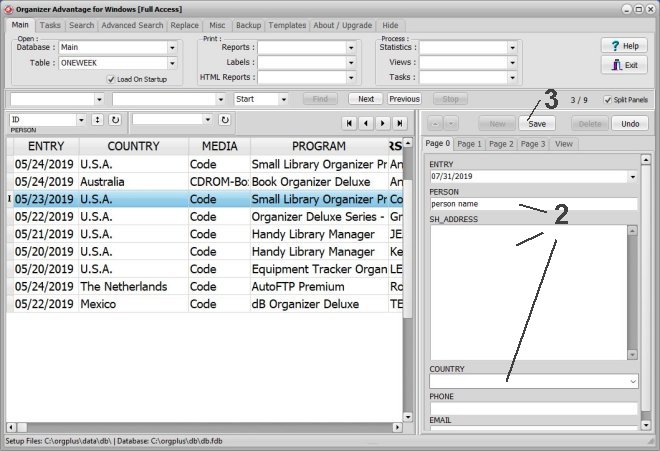This screenshot has height=451, width=660.
Task: Select the Page 2 tab
Action: coord(501,144)
